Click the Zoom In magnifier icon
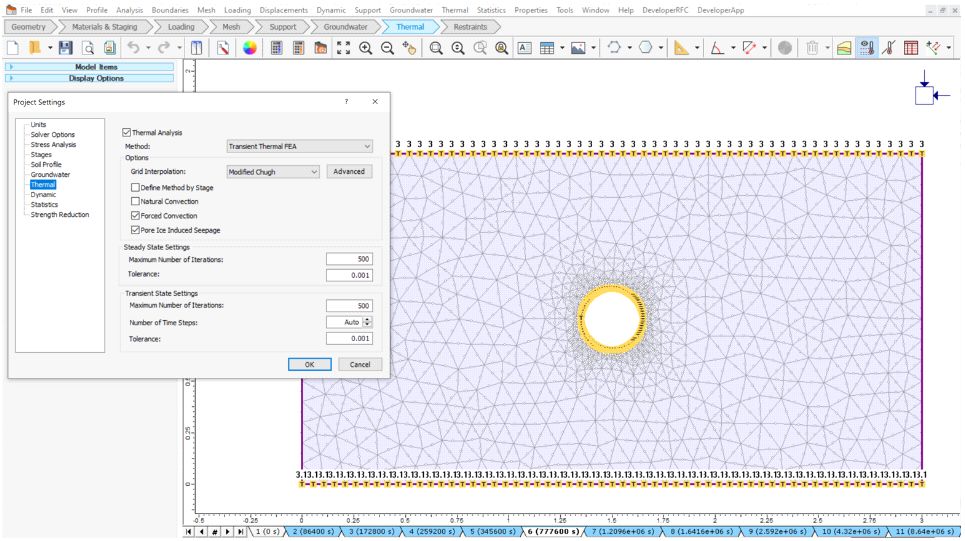This screenshot has height=541, width=965. click(366, 48)
